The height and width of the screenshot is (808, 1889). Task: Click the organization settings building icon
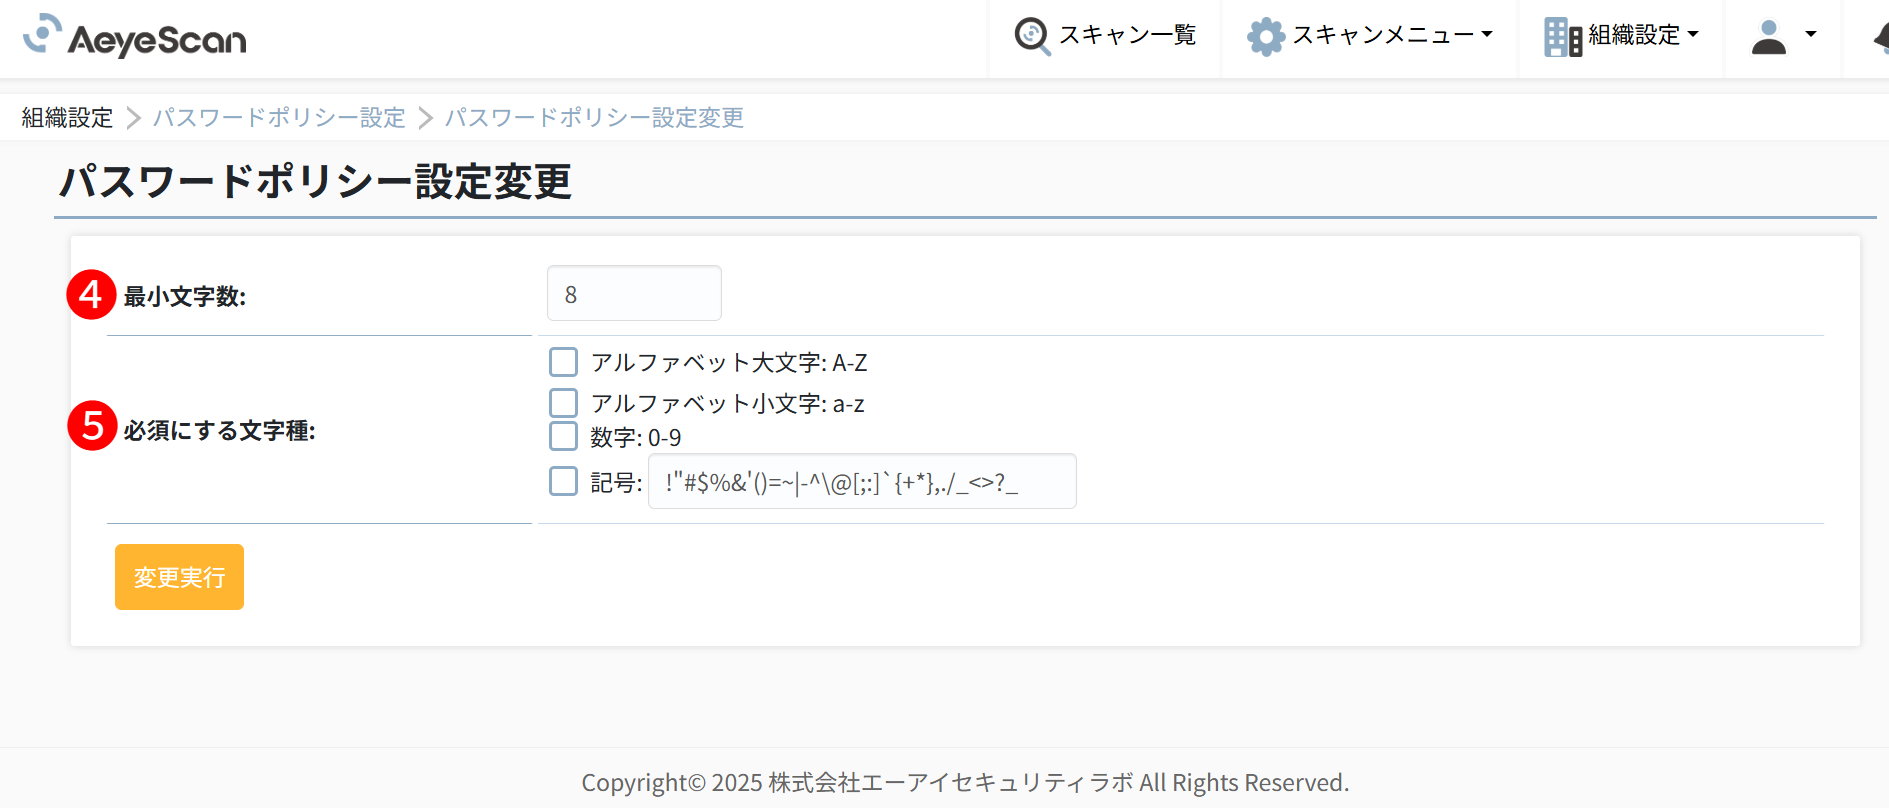point(1563,36)
